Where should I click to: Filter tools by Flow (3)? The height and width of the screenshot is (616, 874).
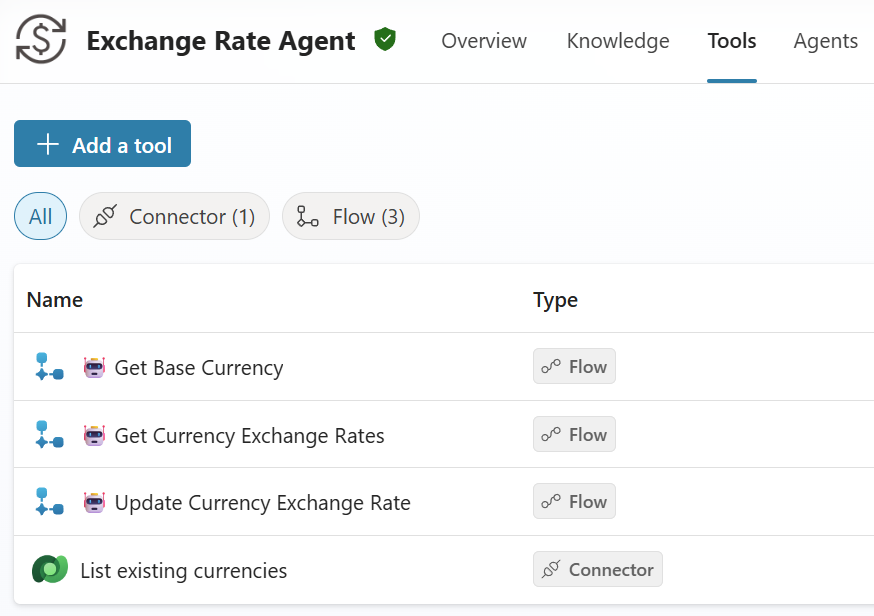click(350, 217)
